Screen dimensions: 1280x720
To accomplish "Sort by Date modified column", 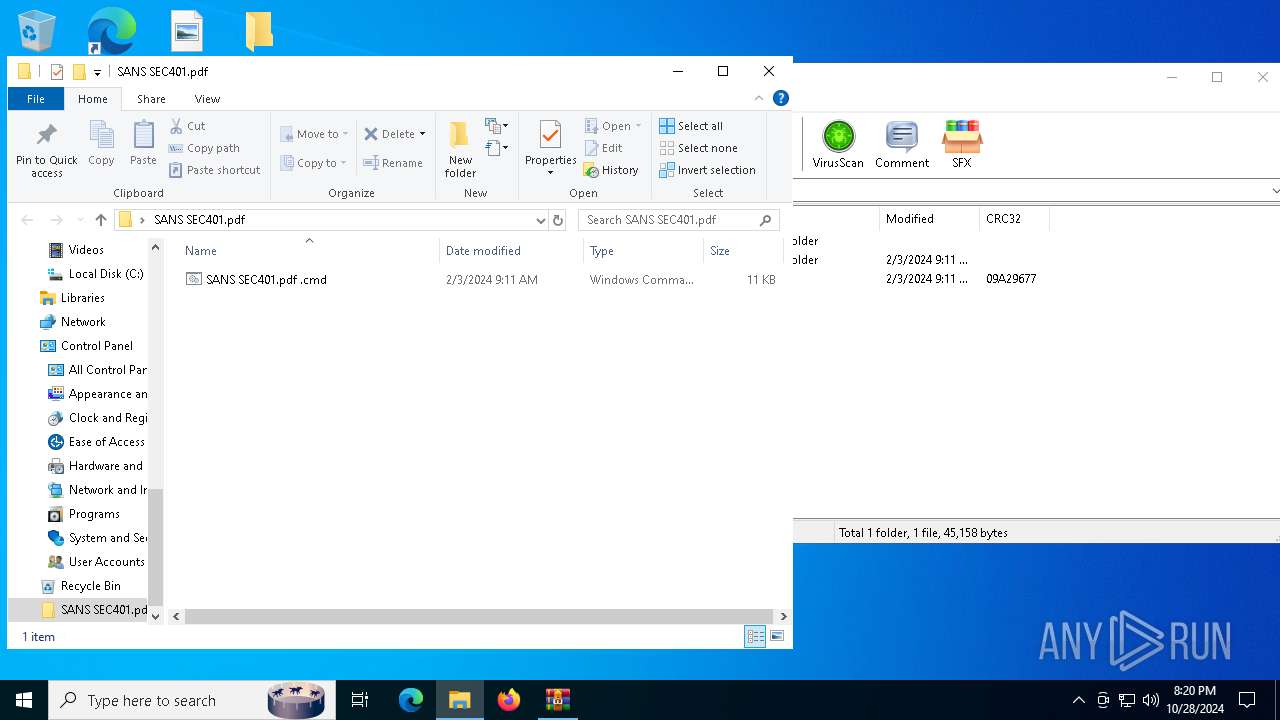I will [x=511, y=251].
